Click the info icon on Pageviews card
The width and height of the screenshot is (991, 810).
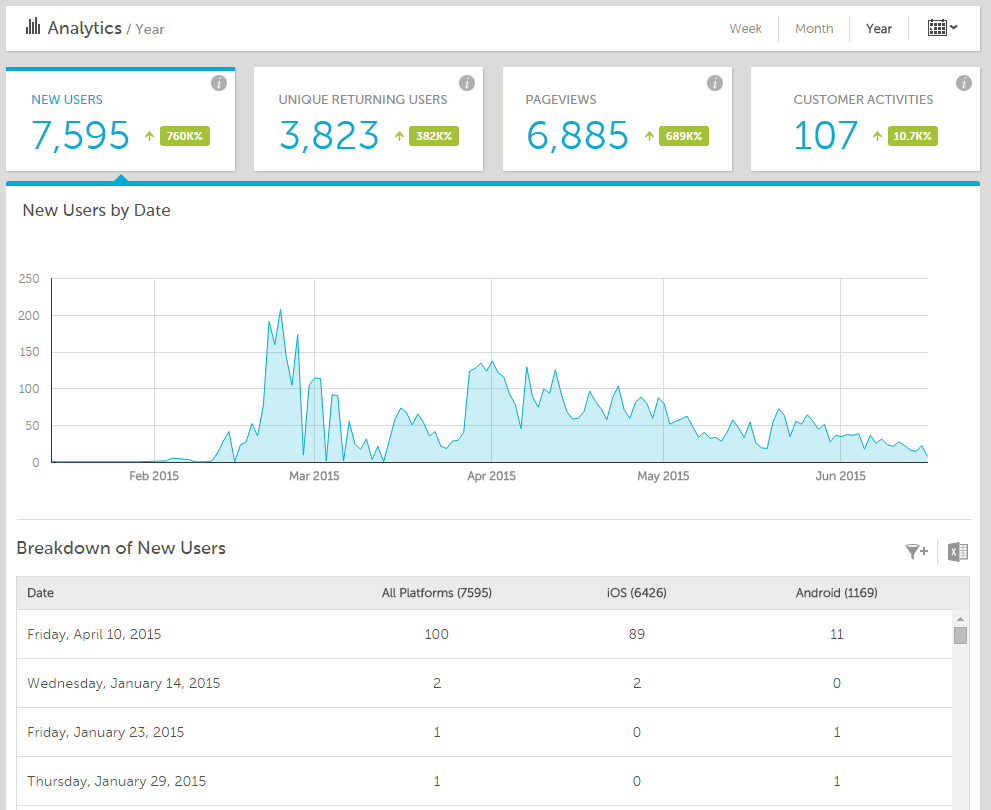715,83
